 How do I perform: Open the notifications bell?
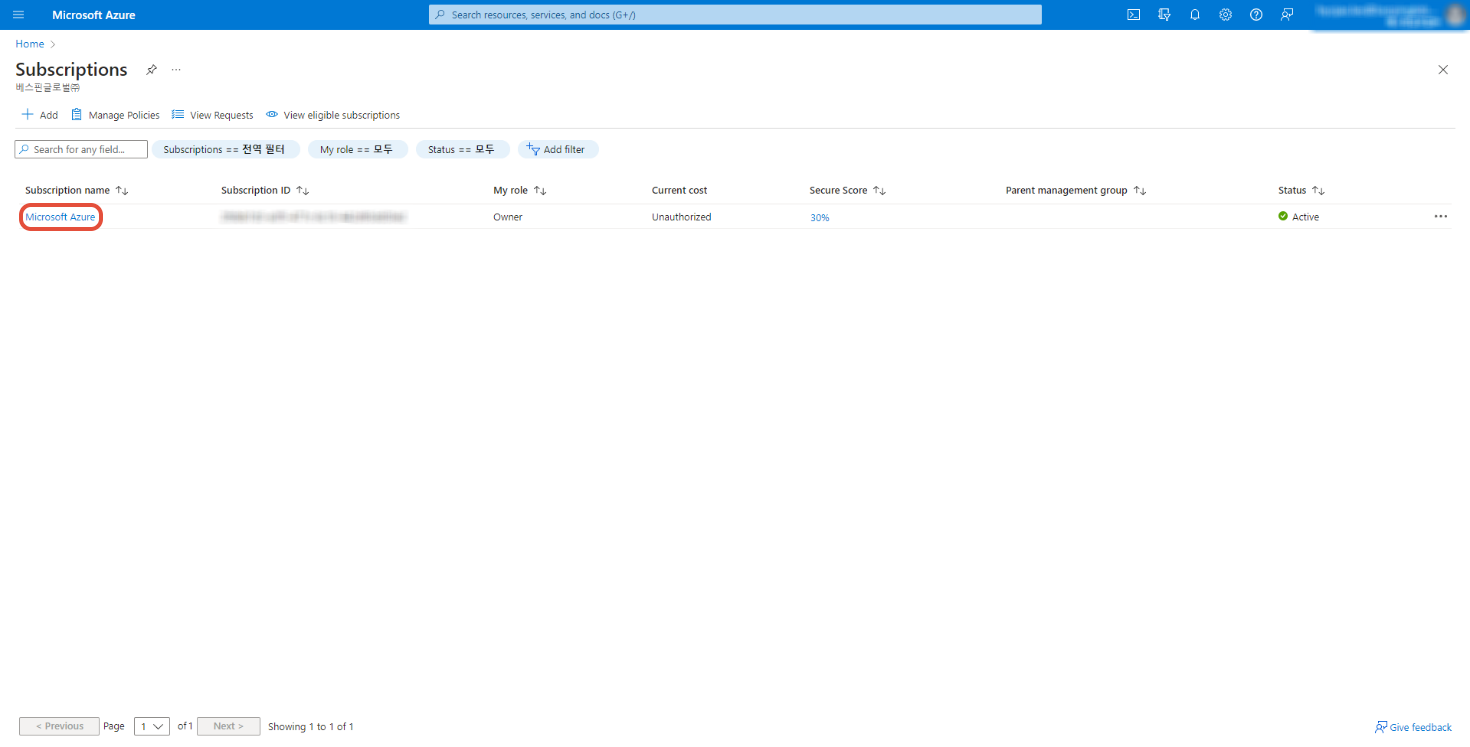point(1194,15)
